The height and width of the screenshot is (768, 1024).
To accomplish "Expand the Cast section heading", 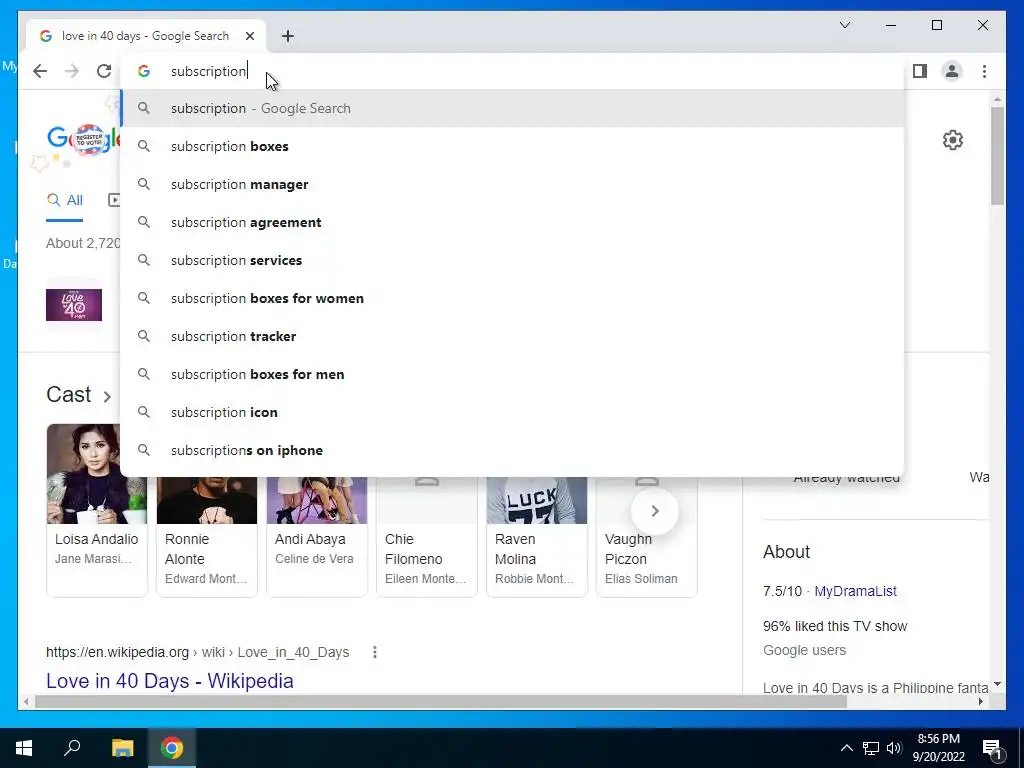I will tap(78, 394).
